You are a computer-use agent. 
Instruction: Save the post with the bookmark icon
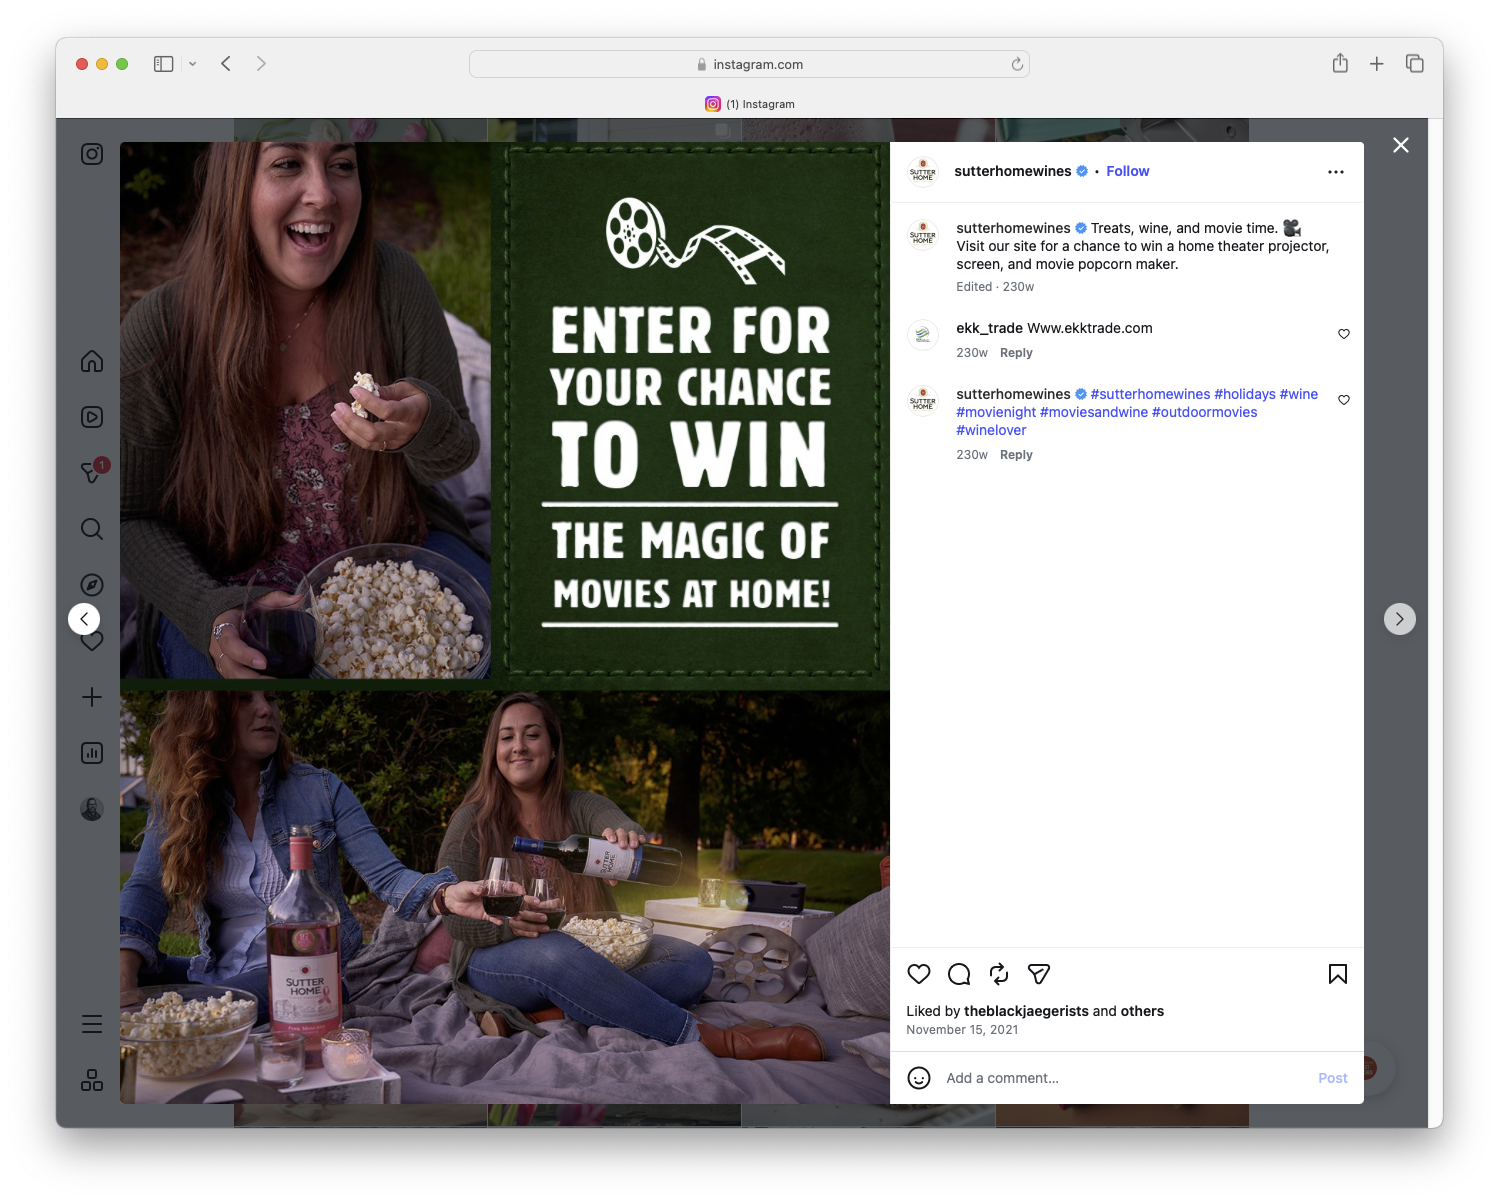1337,974
